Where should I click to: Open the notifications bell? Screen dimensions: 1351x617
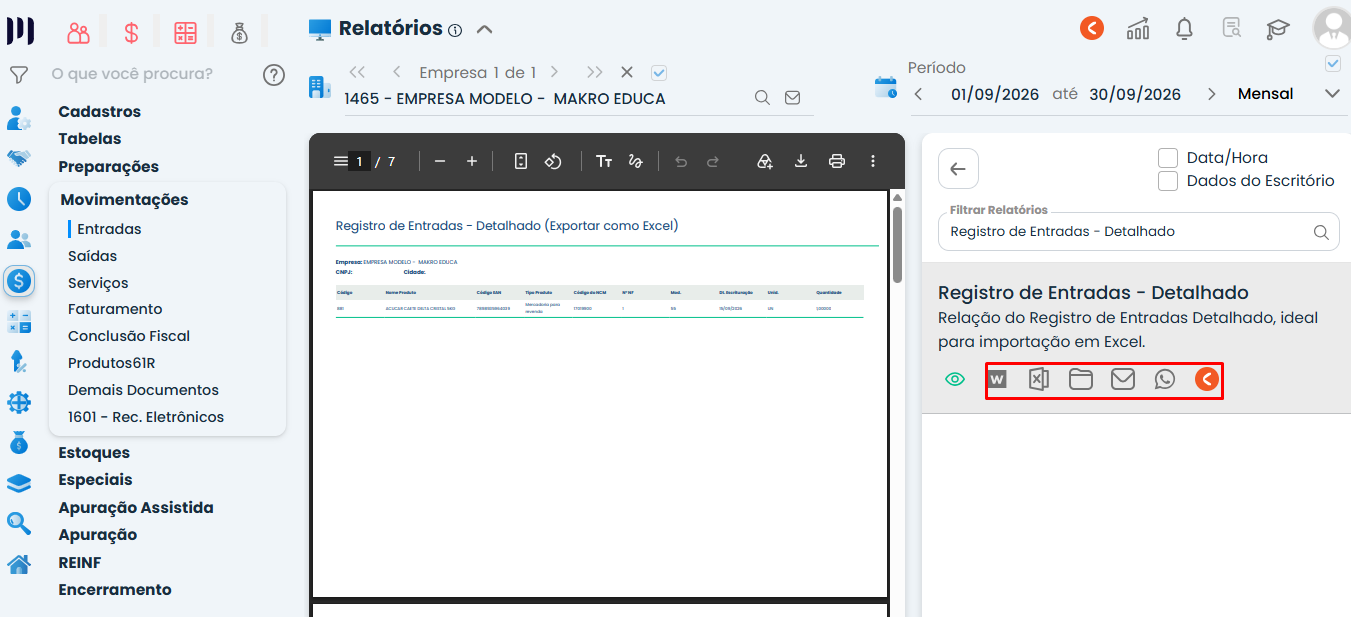coord(1184,29)
